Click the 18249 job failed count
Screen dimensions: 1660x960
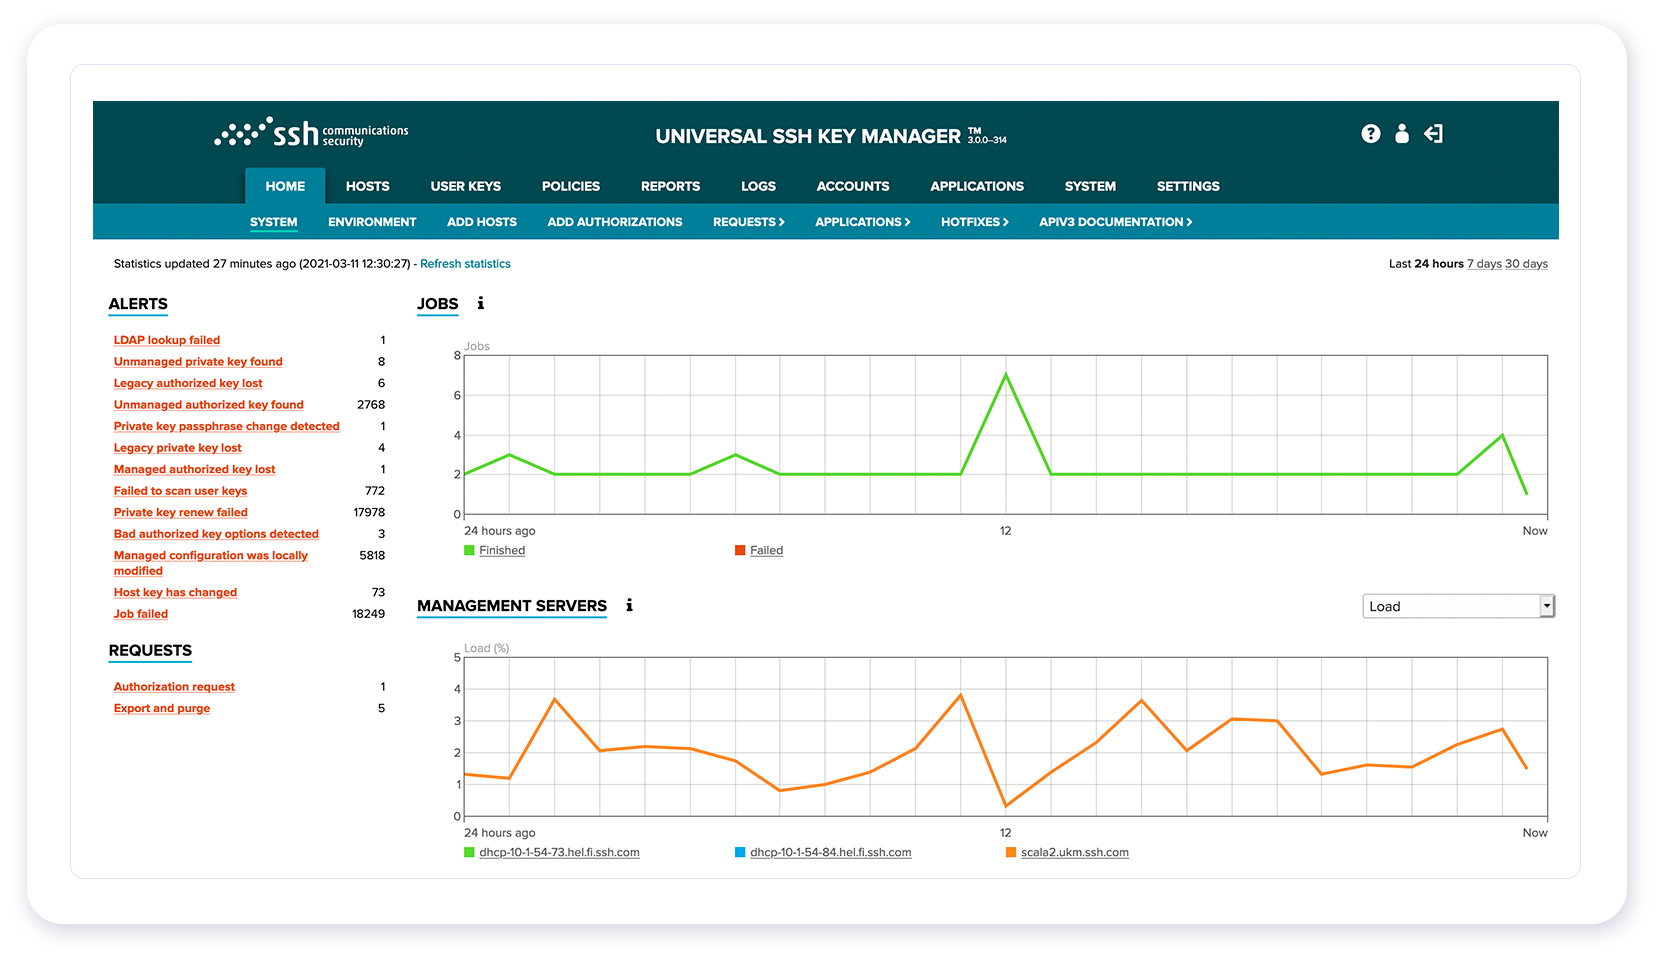point(368,614)
